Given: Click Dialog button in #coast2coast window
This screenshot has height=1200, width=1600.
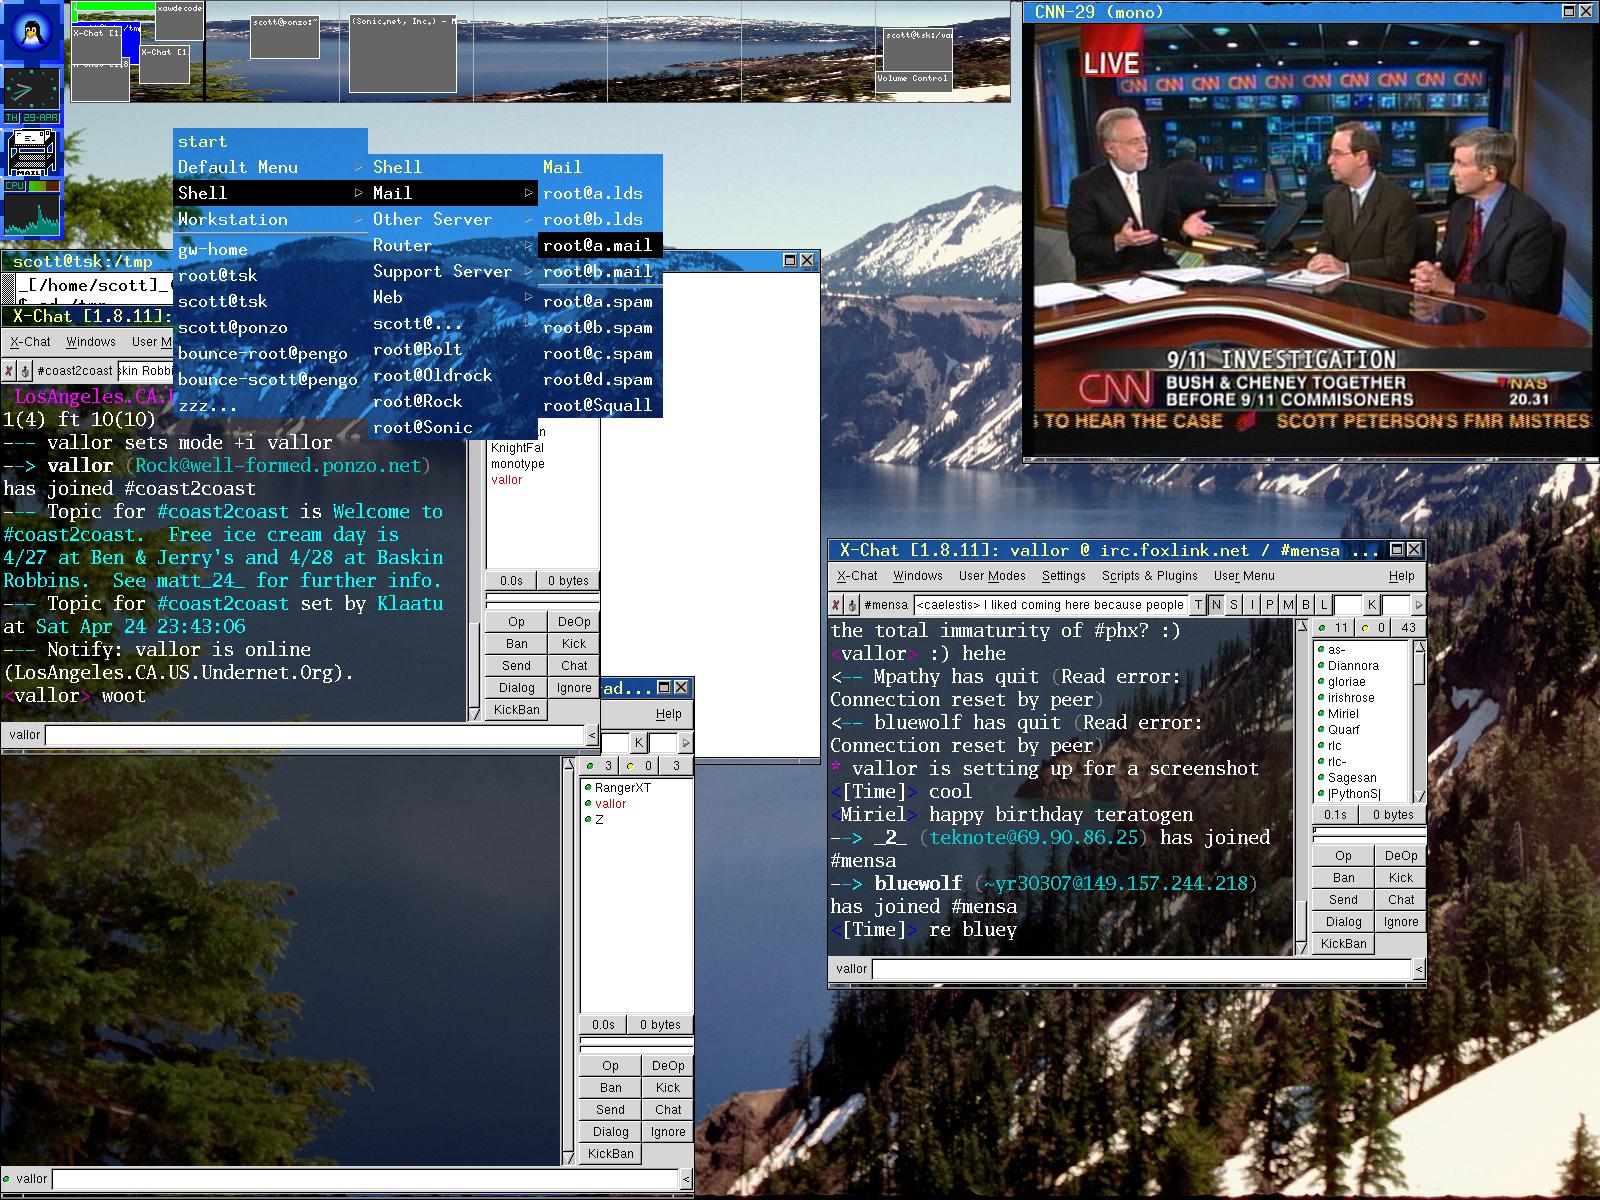Looking at the screenshot, I should 516,688.
